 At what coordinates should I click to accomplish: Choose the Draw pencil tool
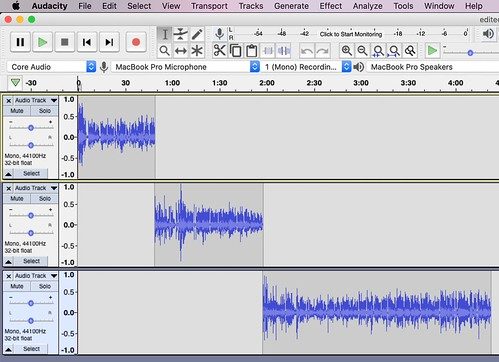pos(197,34)
